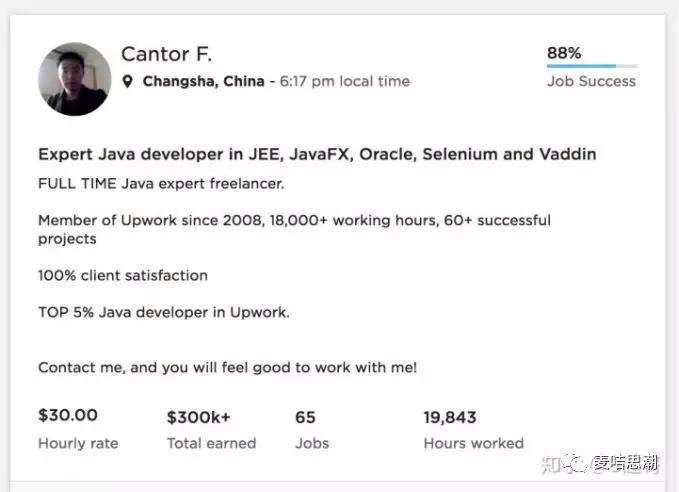679x492 pixels.
Task: Click the Job Success label
Action: click(x=591, y=82)
